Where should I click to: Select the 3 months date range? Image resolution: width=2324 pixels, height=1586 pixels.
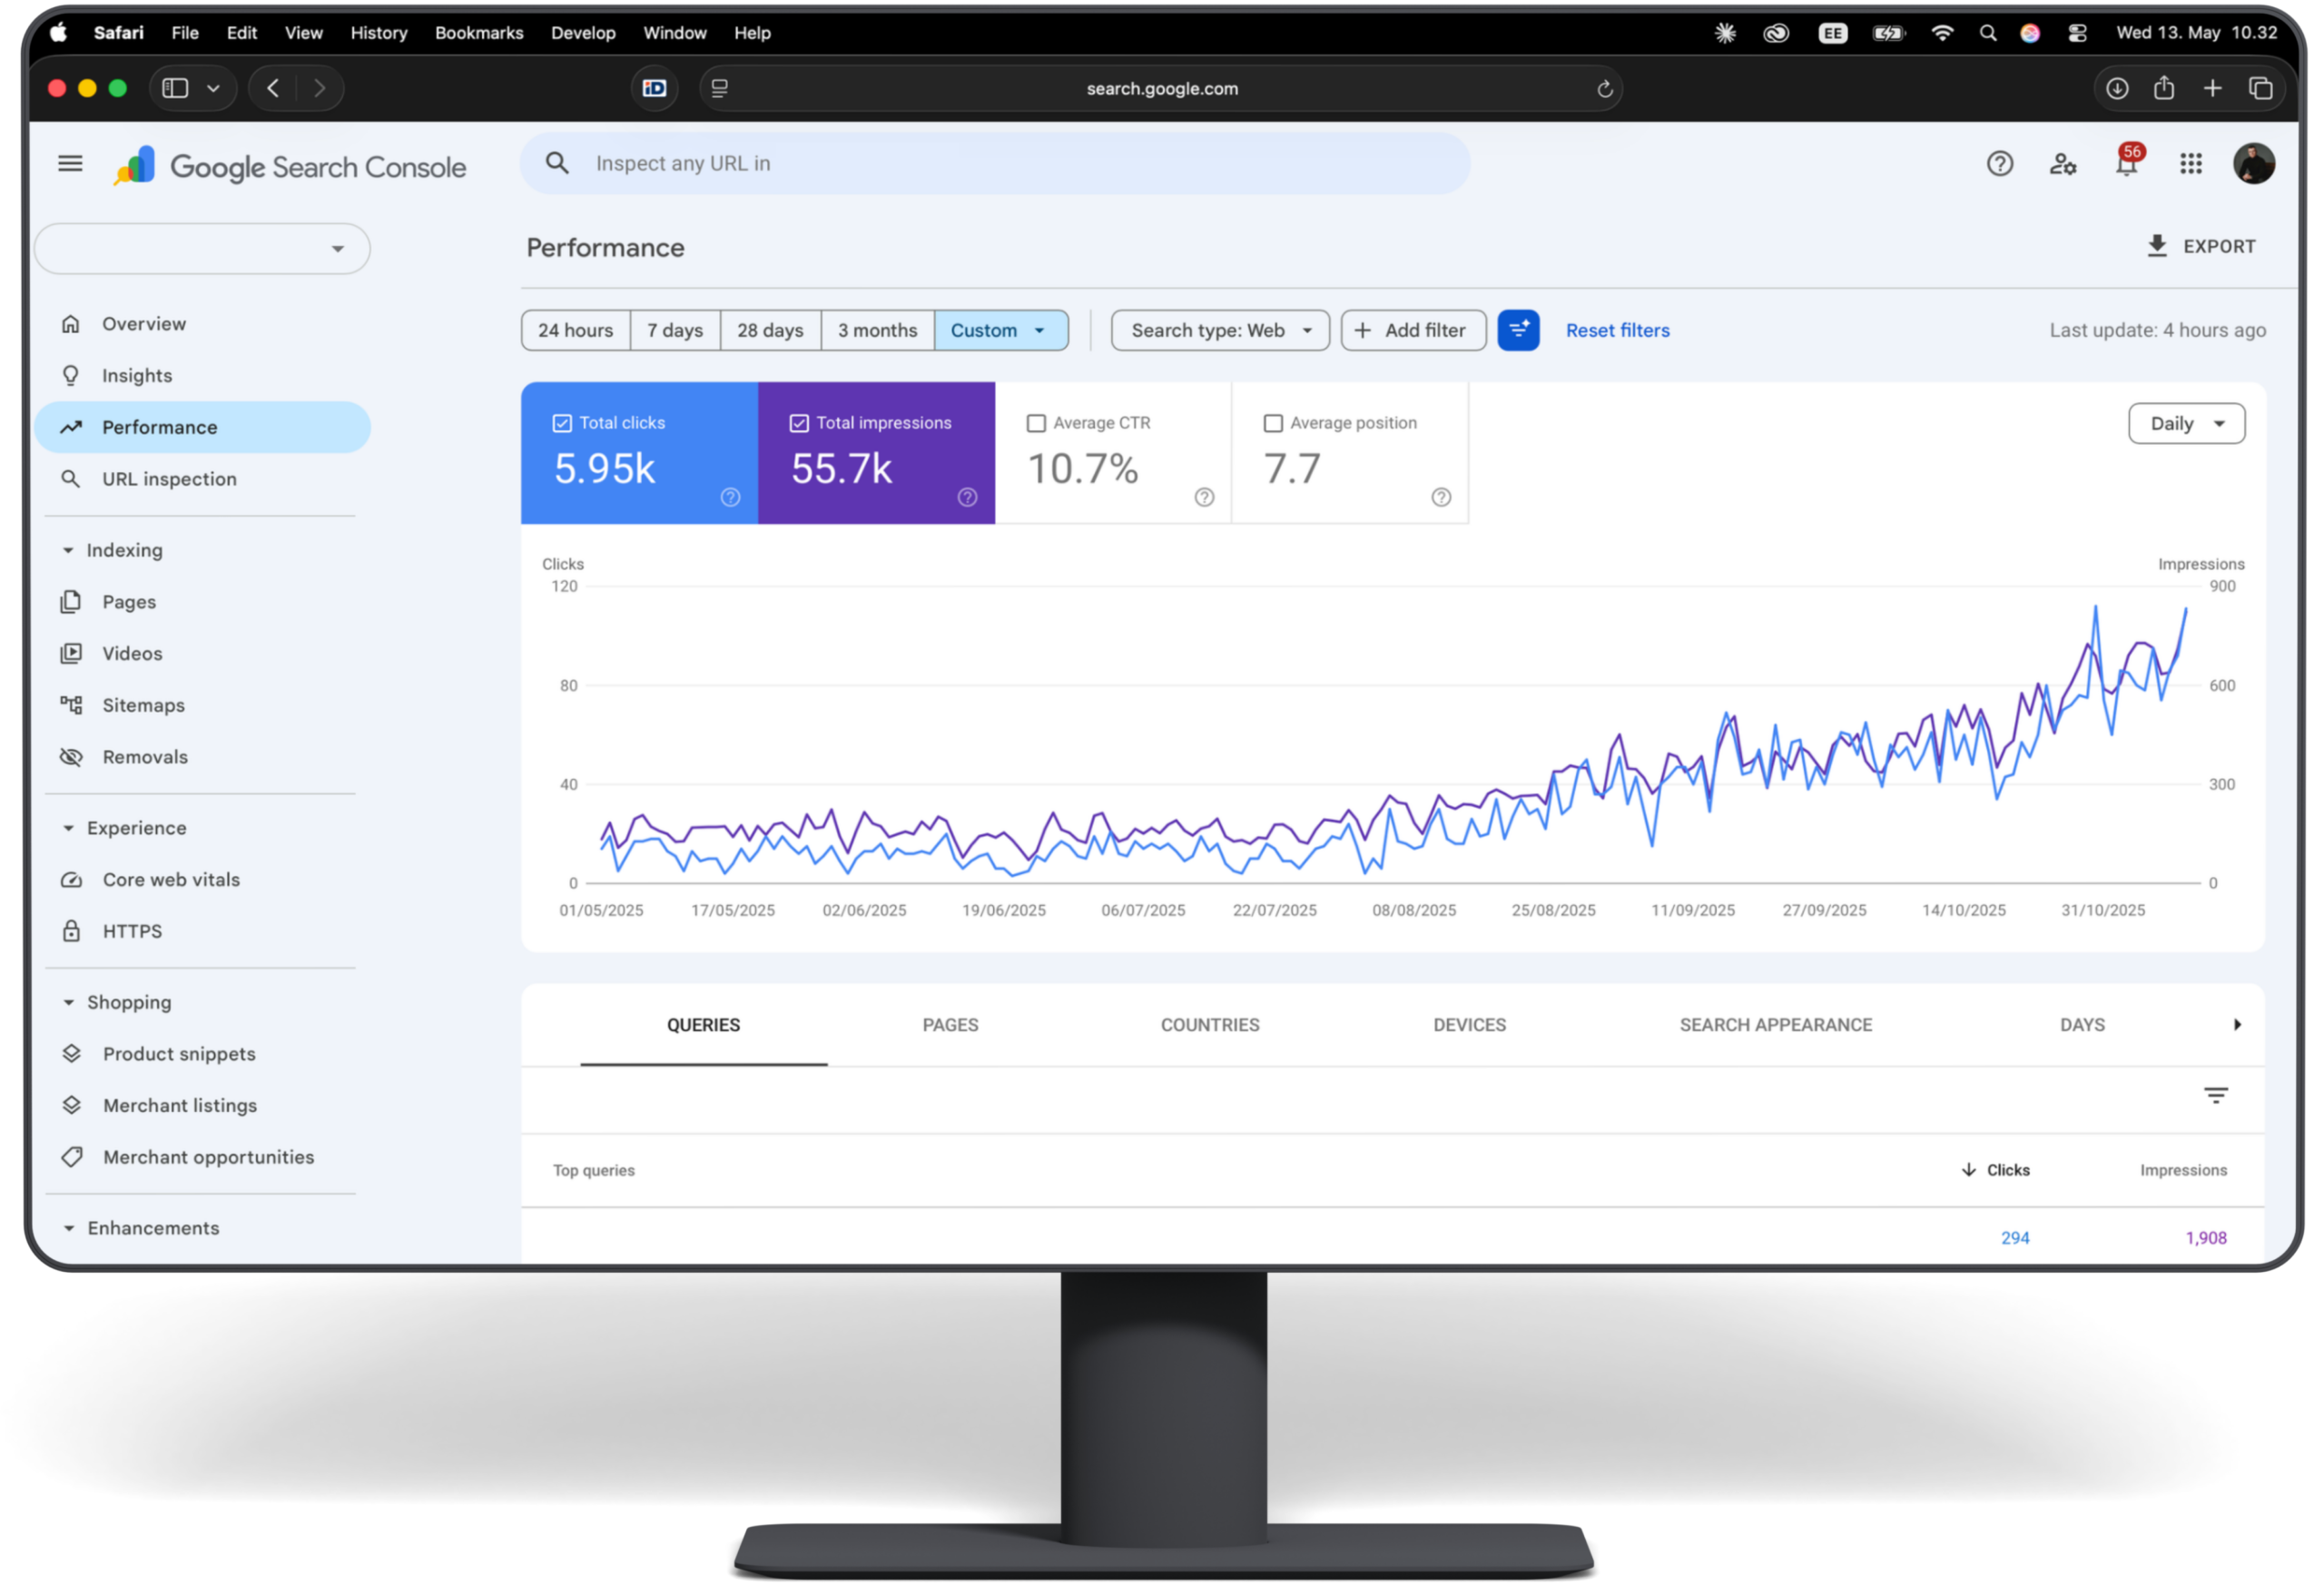tap(877, 330)
